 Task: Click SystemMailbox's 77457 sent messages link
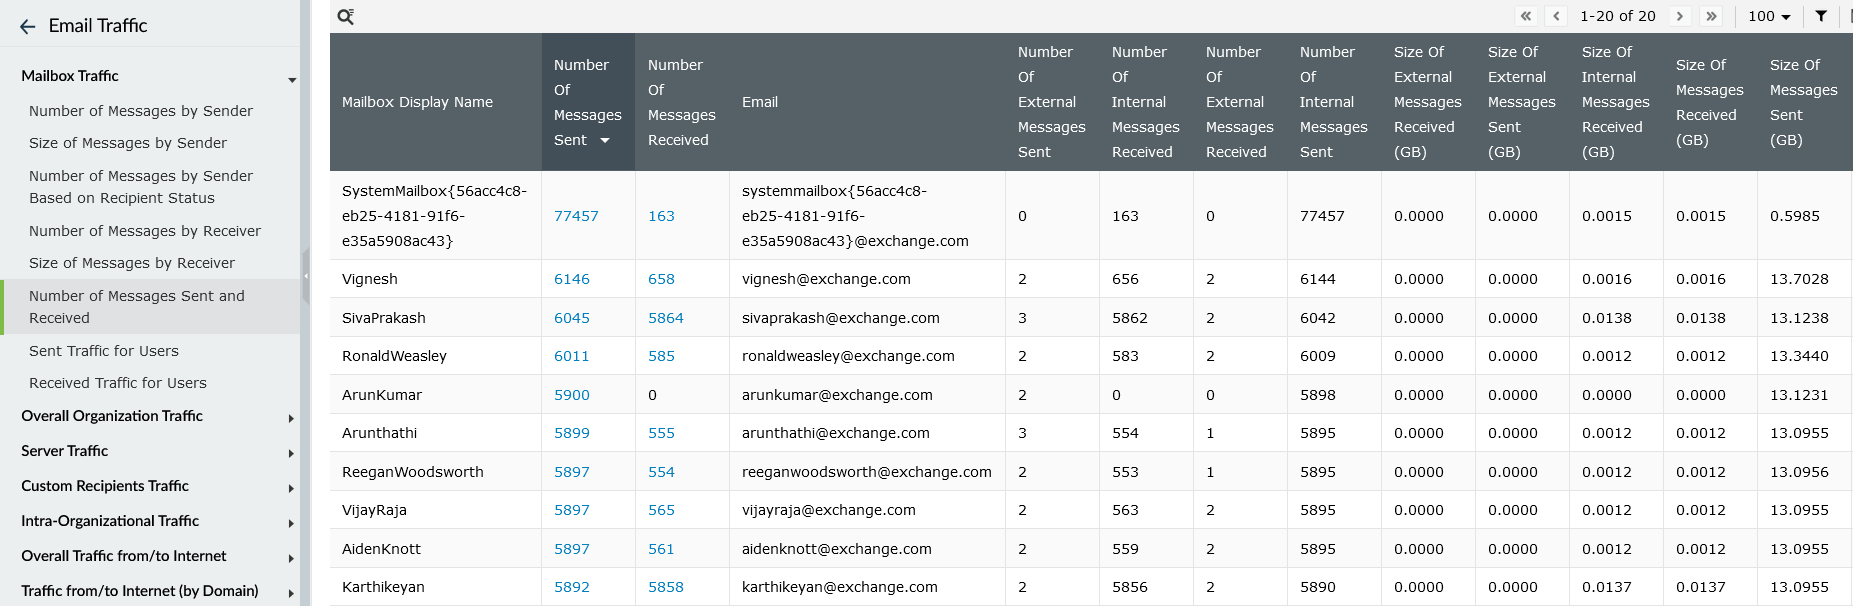tap(576, 216)
